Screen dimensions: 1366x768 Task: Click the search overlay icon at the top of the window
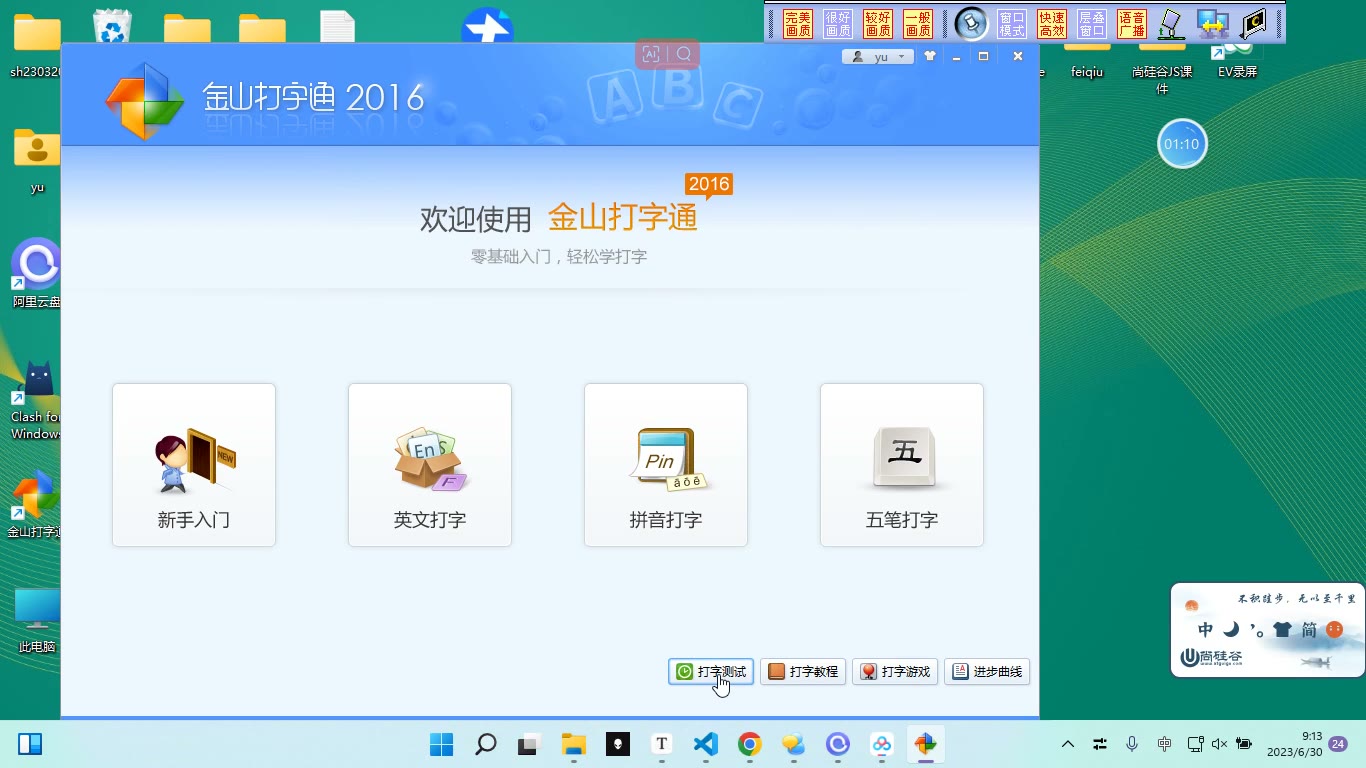pos(684,54)
